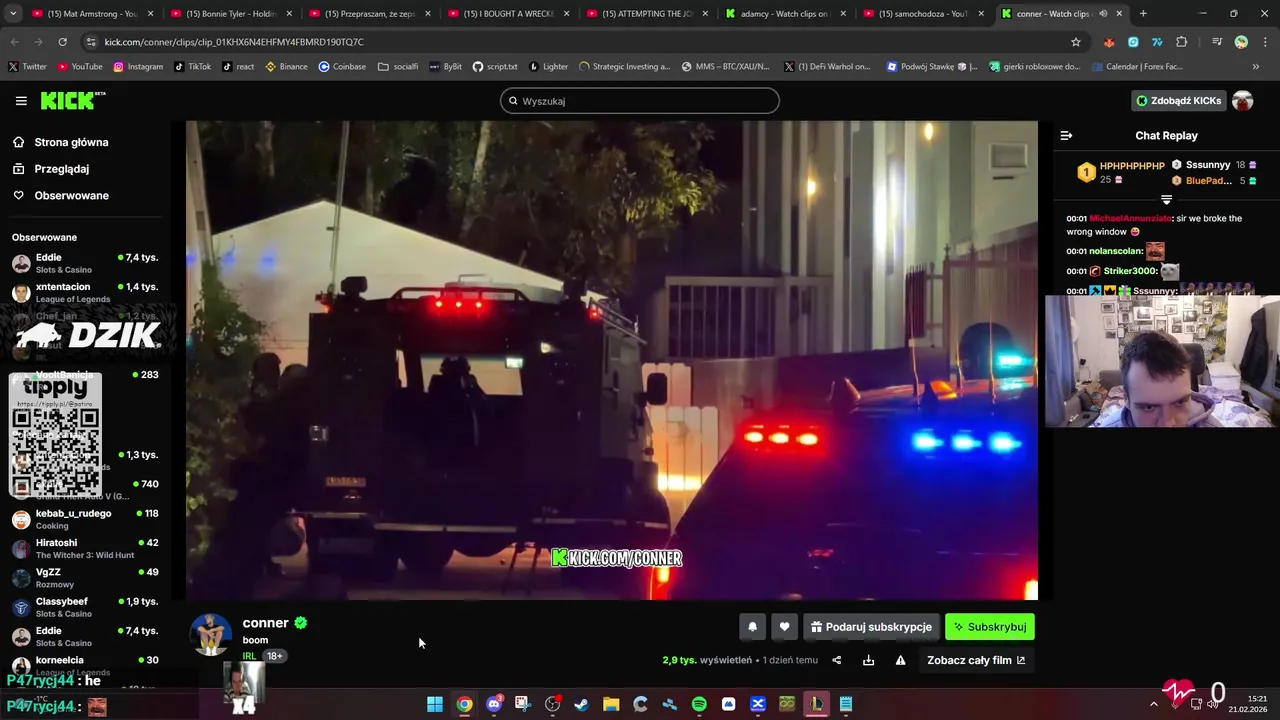Open League of Legends taskbar icon
Viewport: 1280px width, 720px height.
817,704
